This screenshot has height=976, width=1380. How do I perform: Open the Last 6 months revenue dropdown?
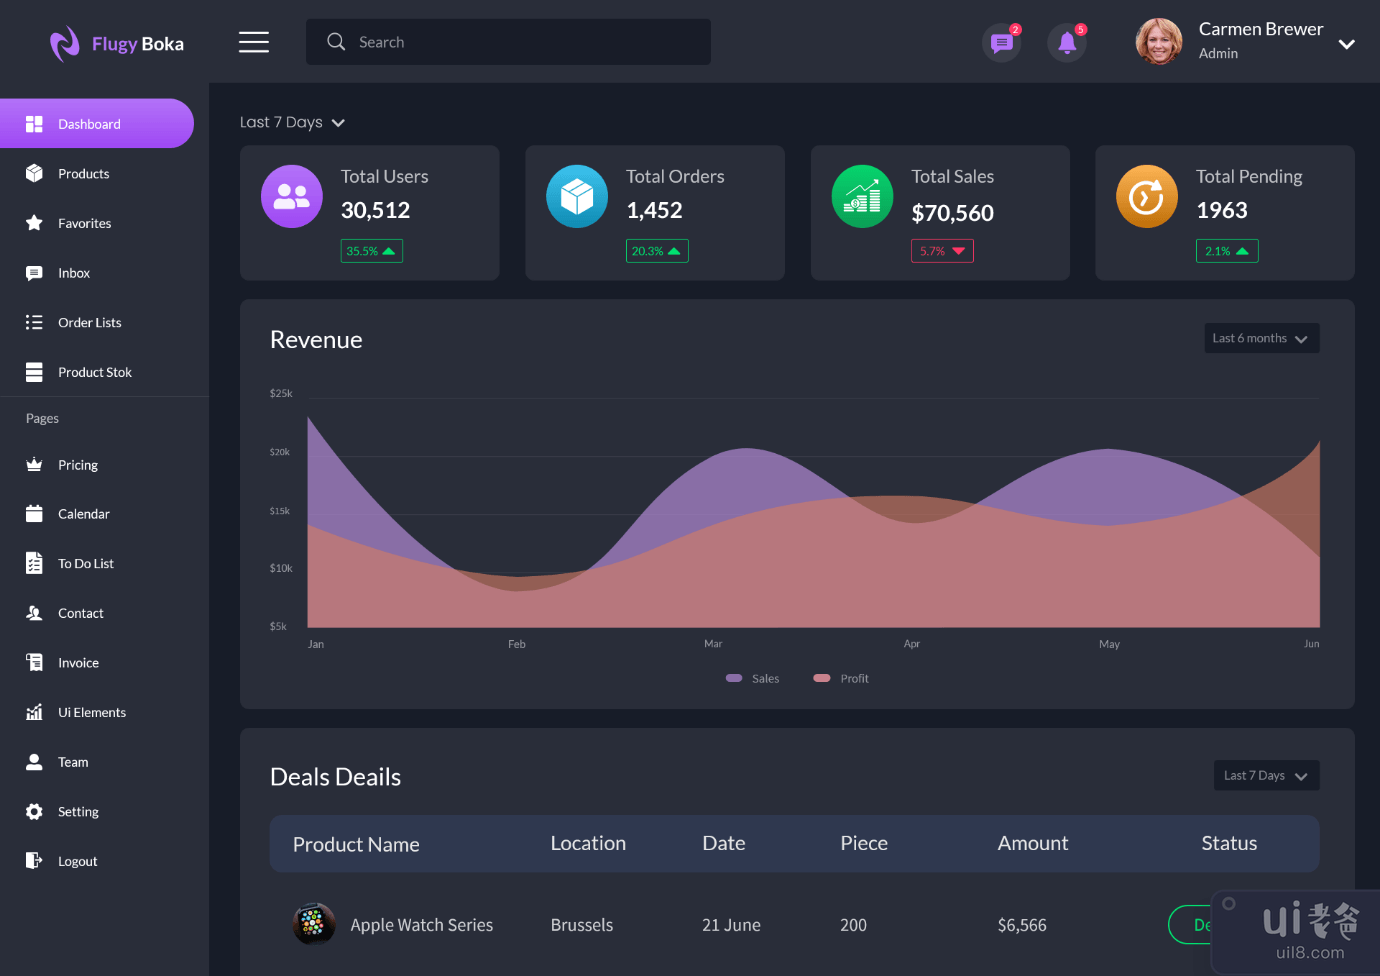[x=1261, y=338]
